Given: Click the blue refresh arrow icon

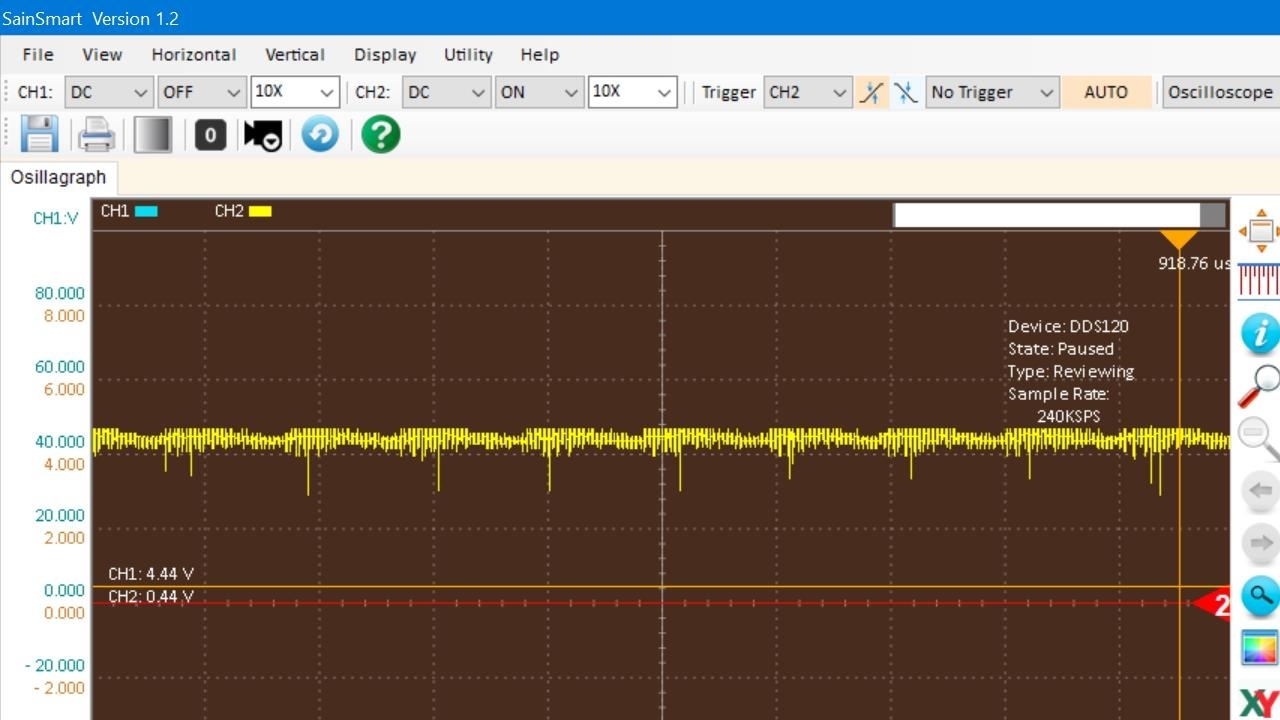Looking at the screenshot, I should (320, 134).
